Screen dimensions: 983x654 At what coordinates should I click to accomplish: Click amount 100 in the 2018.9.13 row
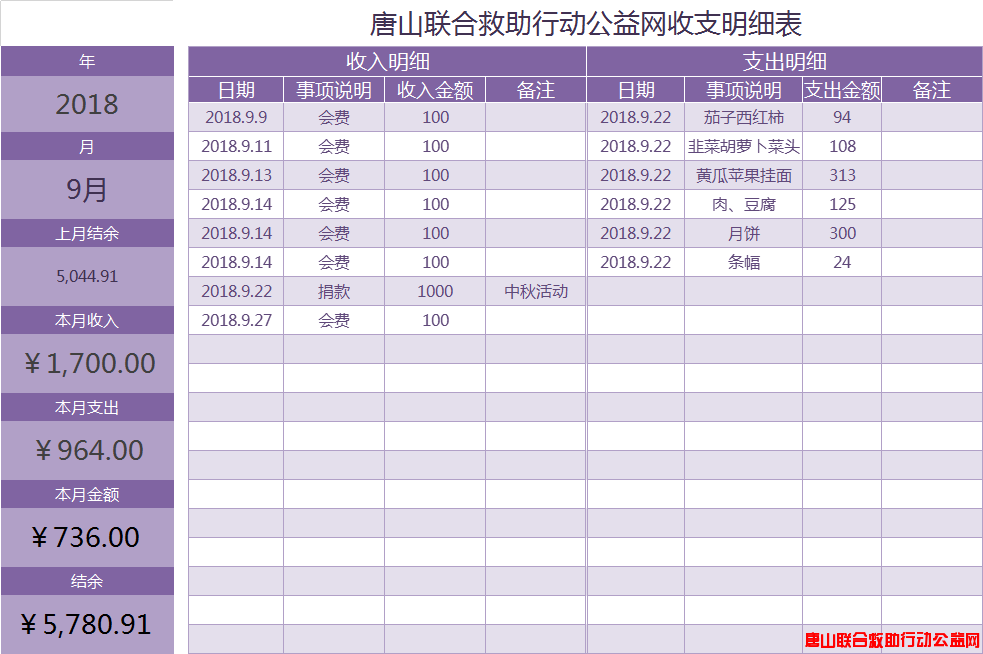click(435, 175)
